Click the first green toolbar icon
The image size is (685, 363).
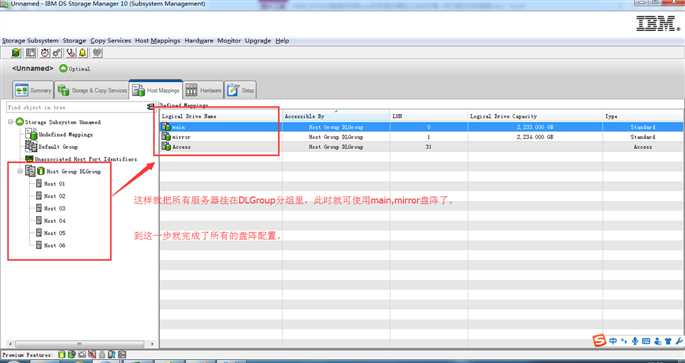16,53
